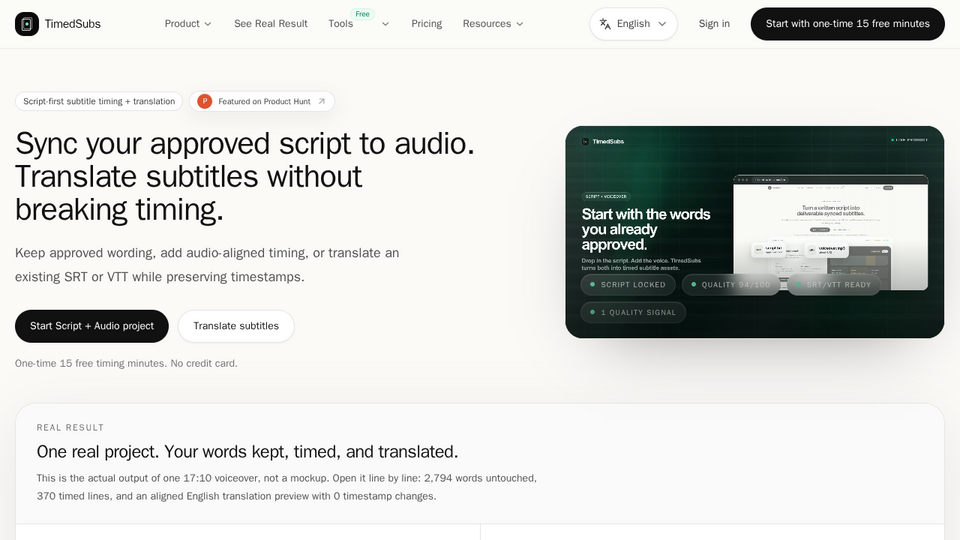The width and height of the screenshot is (960, 540).
Task: Click the 'One real project' heading
Action: 247,452
